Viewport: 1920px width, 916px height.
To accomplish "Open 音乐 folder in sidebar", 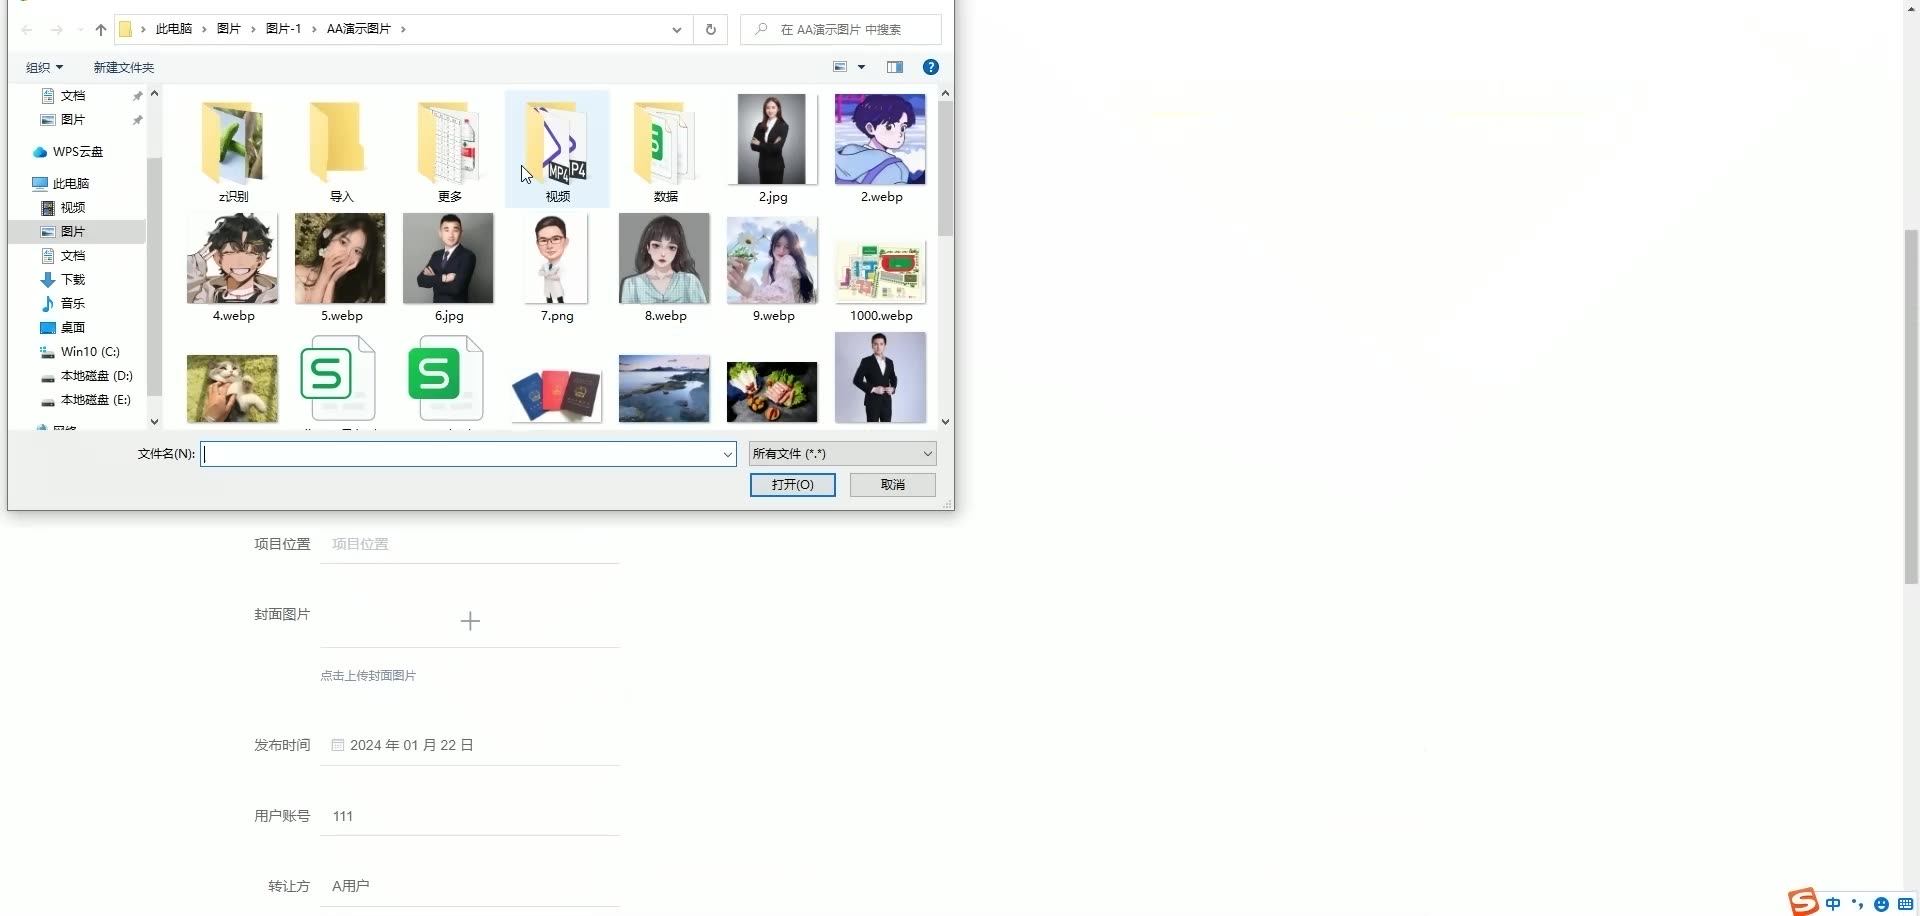I will (x=73, y=304).
